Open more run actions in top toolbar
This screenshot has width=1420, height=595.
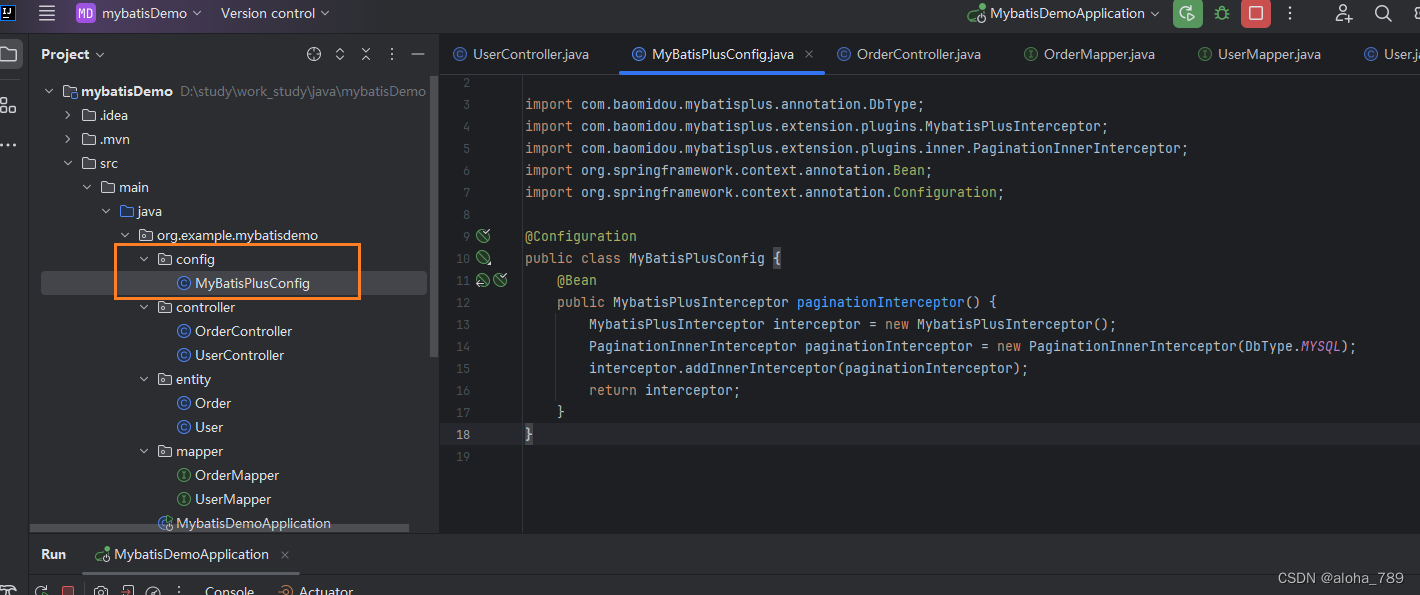1290,13
